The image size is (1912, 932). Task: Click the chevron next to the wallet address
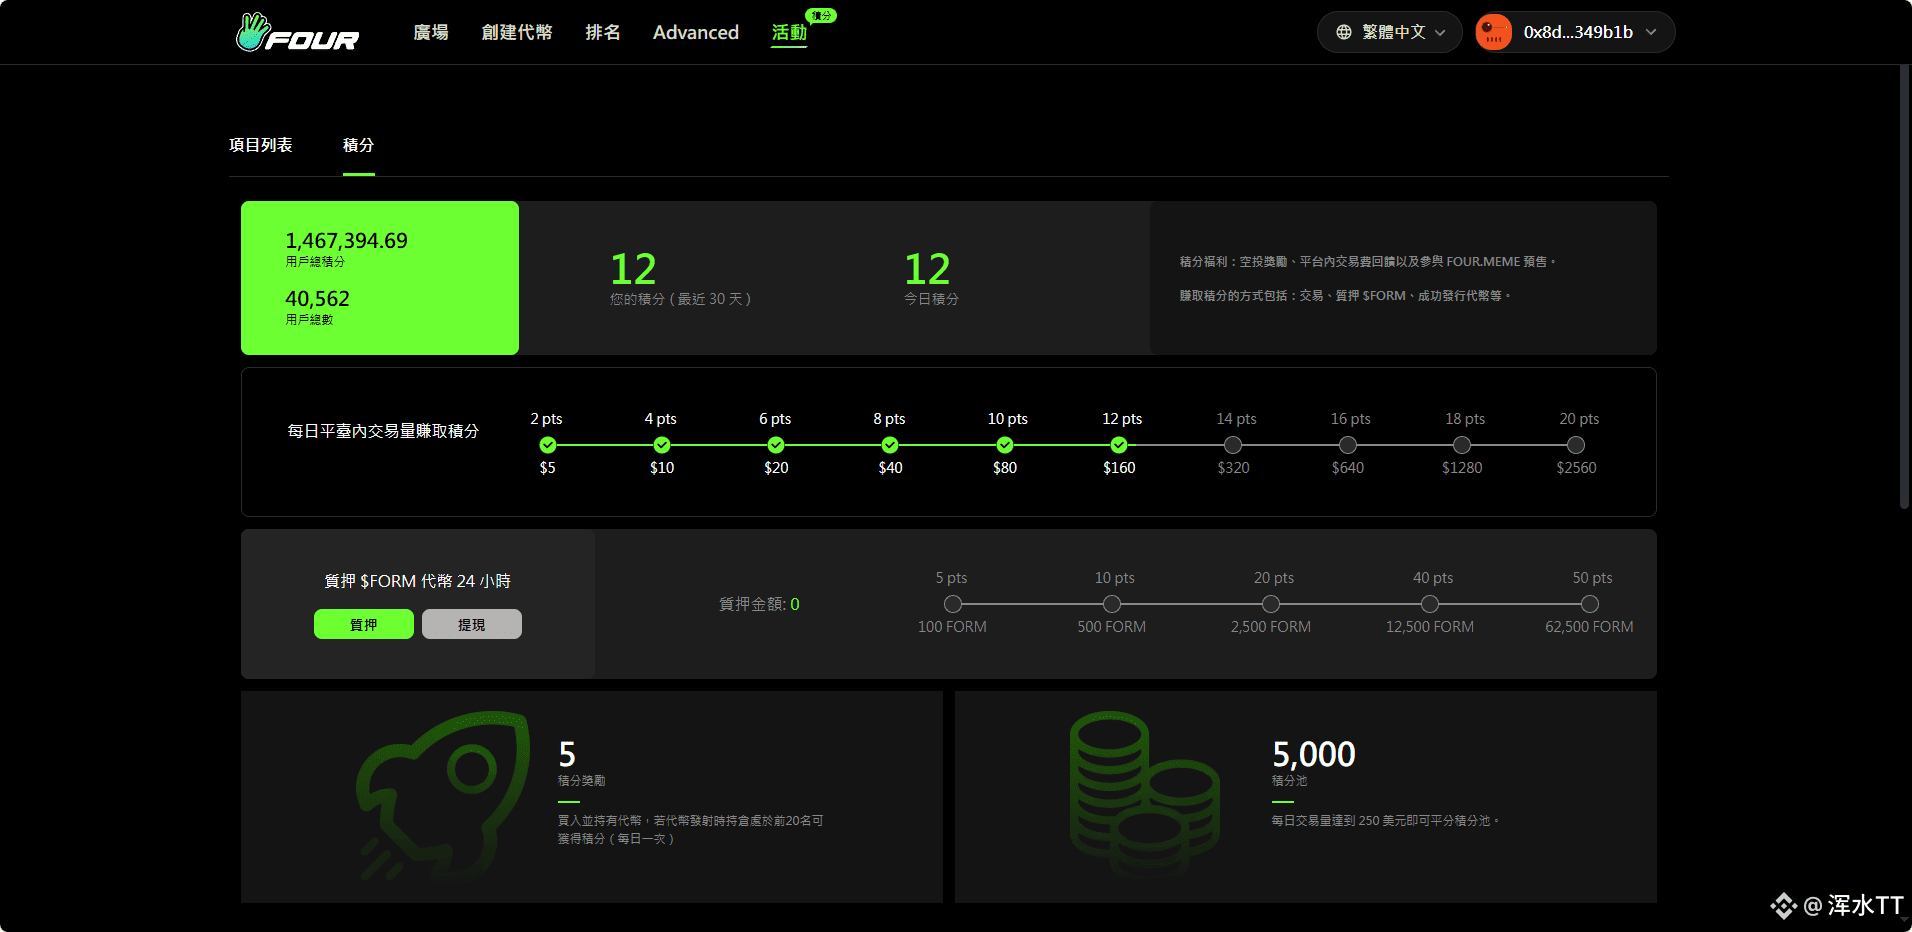[1651, 32]
